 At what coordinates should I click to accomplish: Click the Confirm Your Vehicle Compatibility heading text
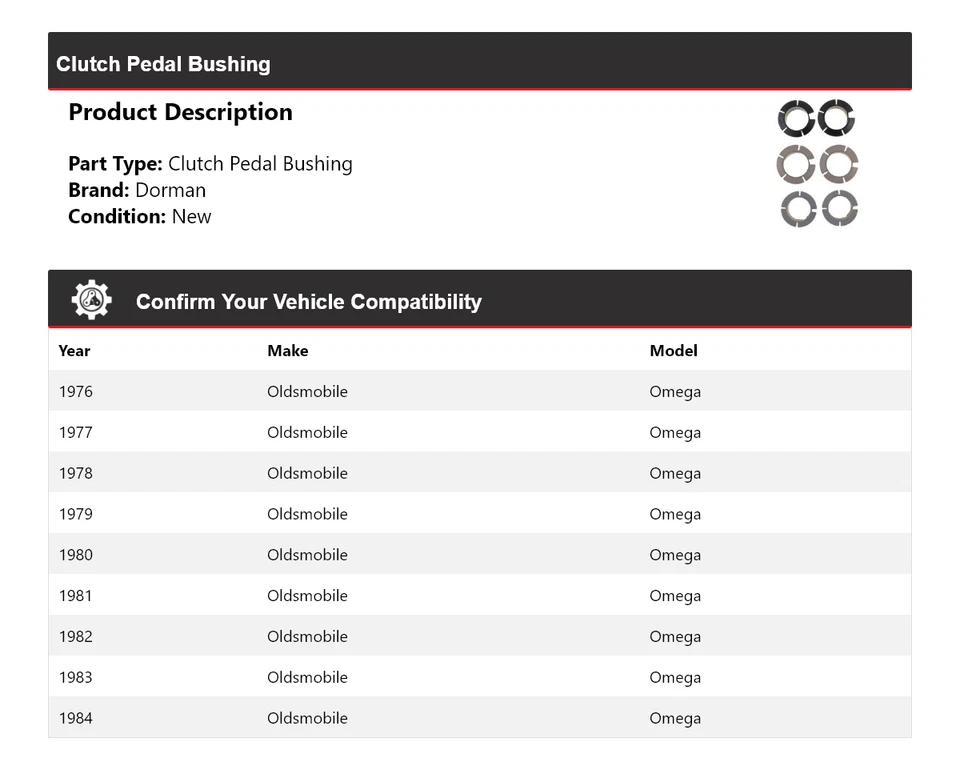tap(308, 301)
